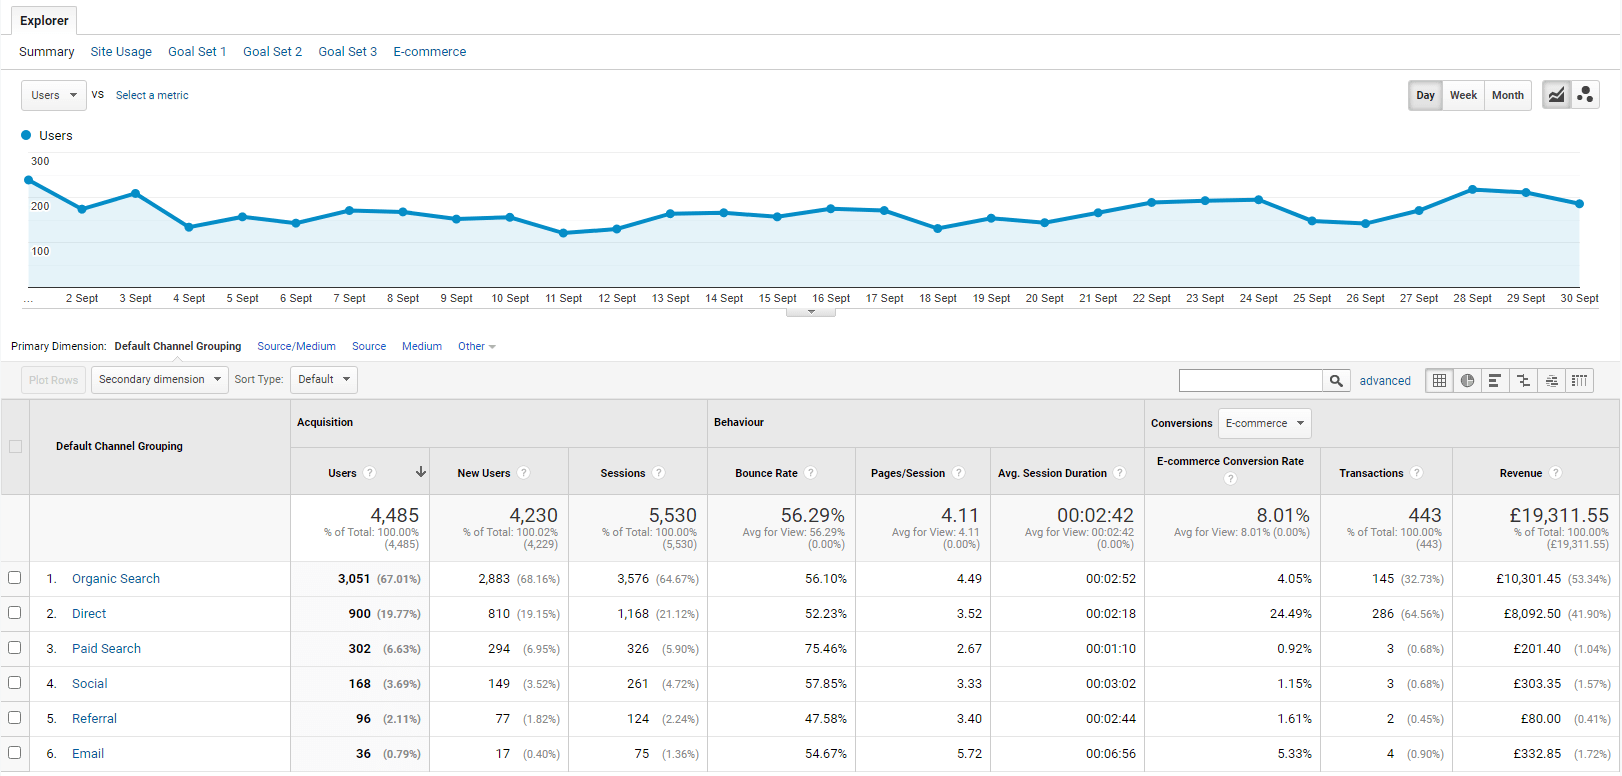Click into the table search input field
This screenshot has height=776, width=1622.
tap(1250, 381)
